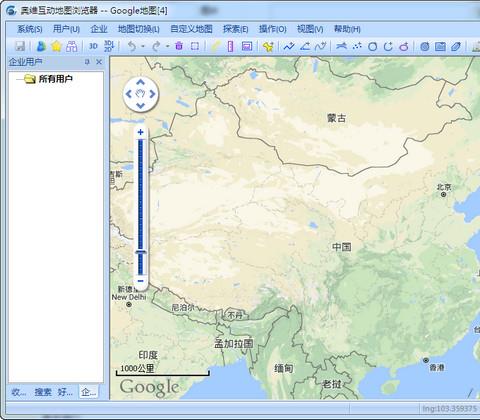Open favorites with the yellow star icon
The image size is (480, 420).
click(x=56, y=46)
